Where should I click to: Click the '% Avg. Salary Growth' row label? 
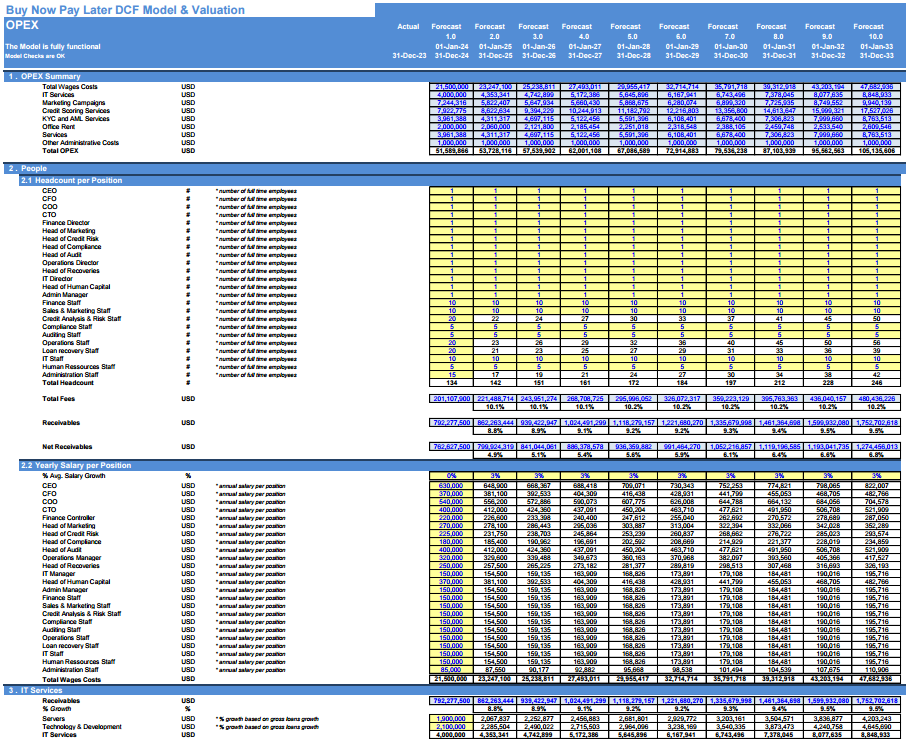(x=73, y=476)
